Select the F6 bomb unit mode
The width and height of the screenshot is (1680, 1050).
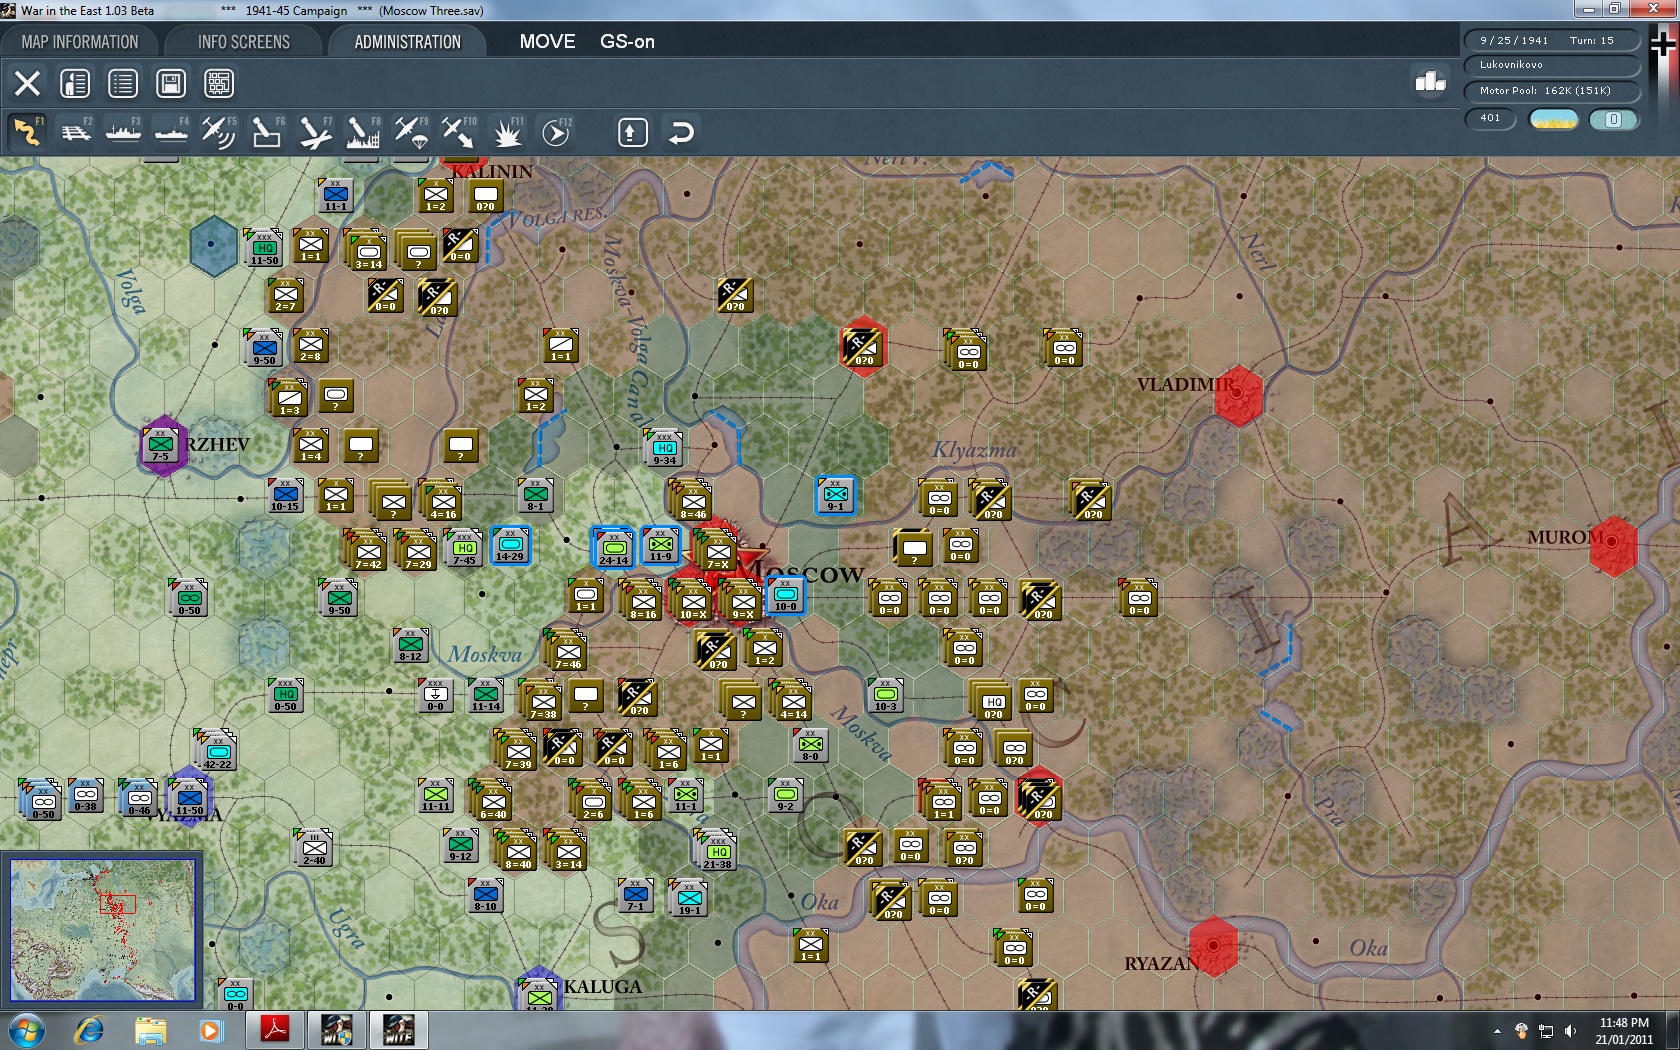(267, 132)
